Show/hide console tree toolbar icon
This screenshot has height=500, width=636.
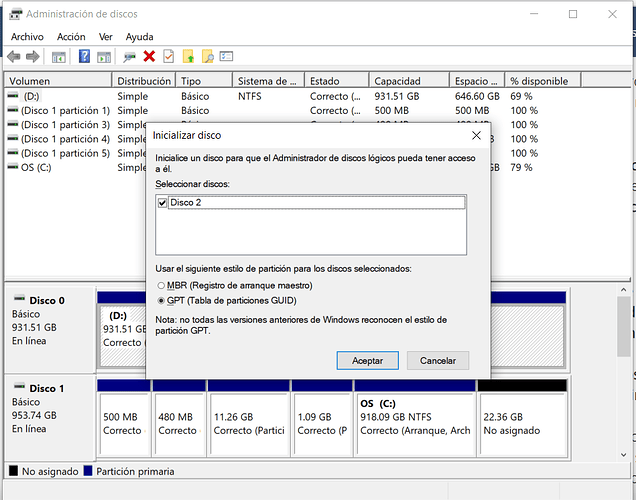pos(59,57)
